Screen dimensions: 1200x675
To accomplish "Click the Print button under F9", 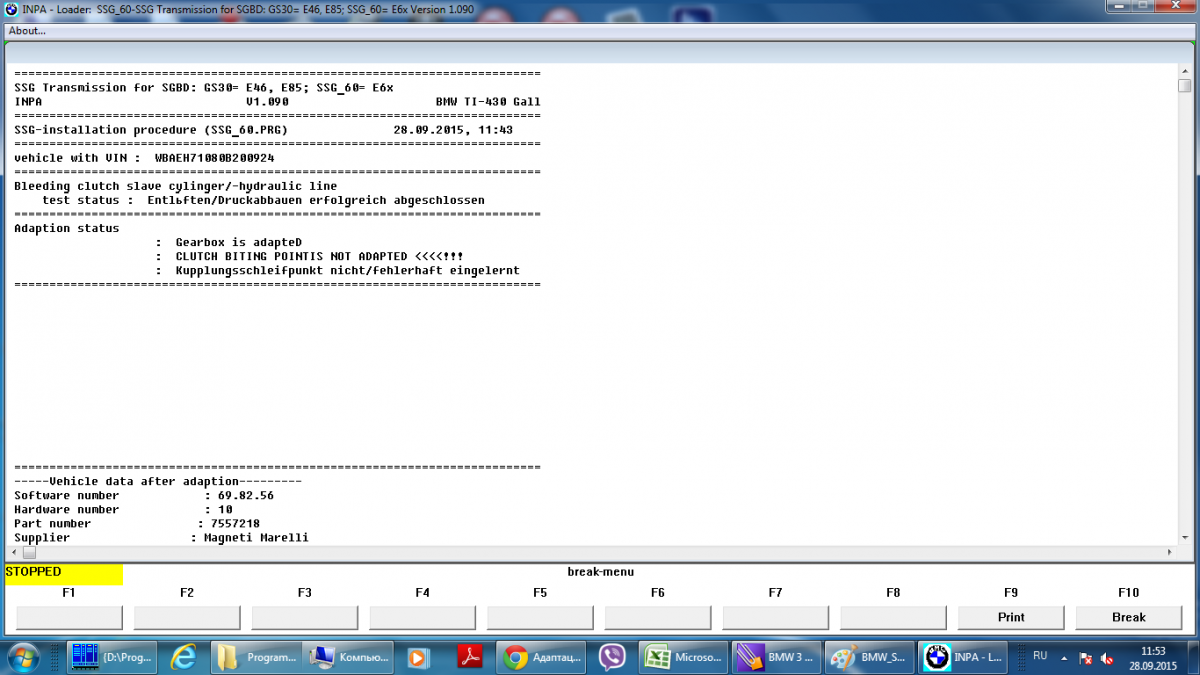I will tap(1011, 617).
